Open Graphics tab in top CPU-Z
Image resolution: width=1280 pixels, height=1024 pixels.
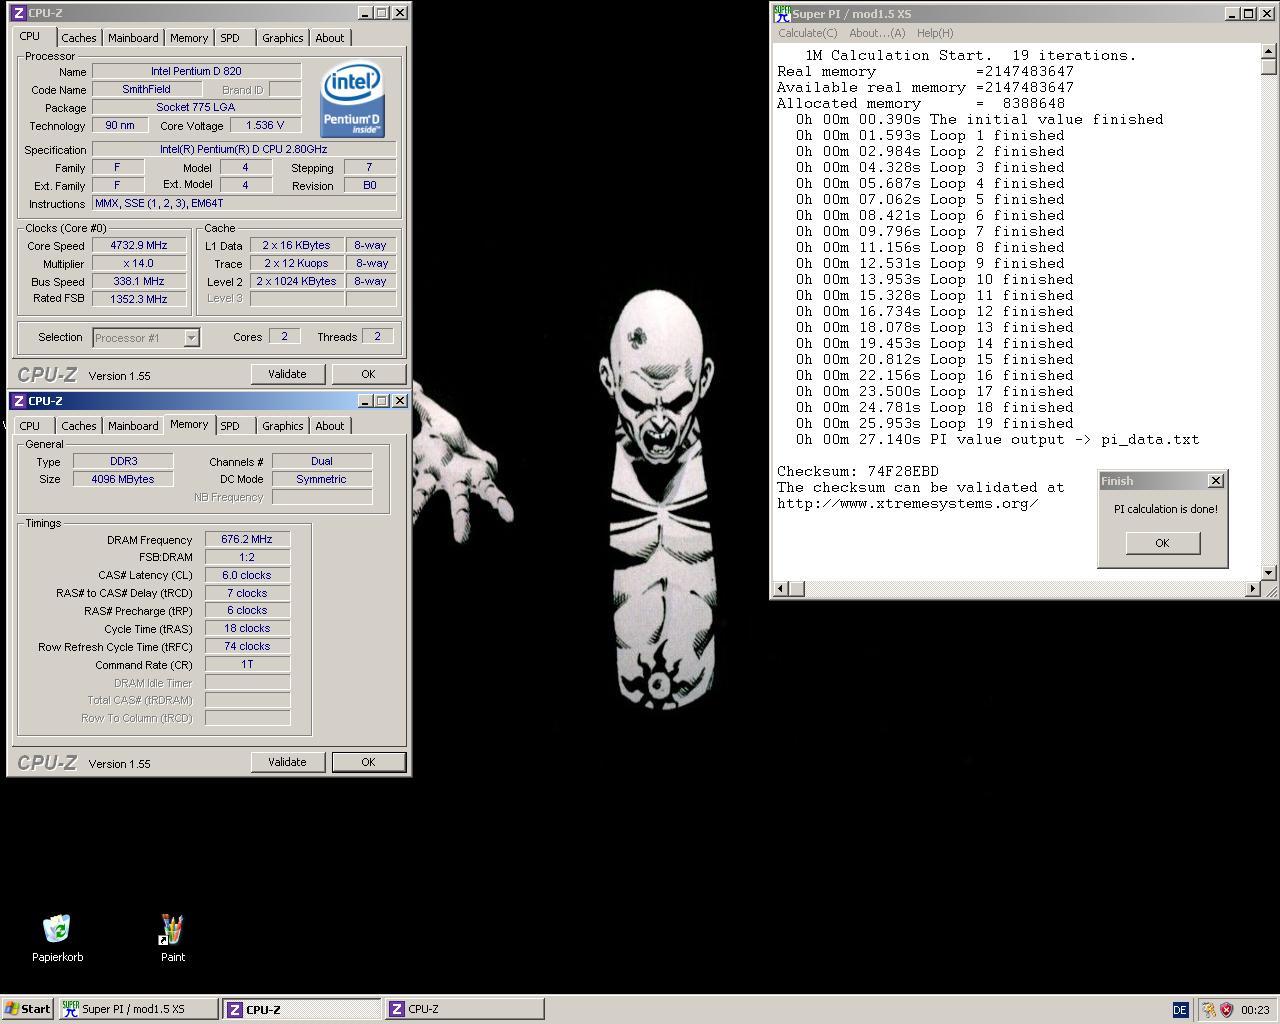pos(282,38)
